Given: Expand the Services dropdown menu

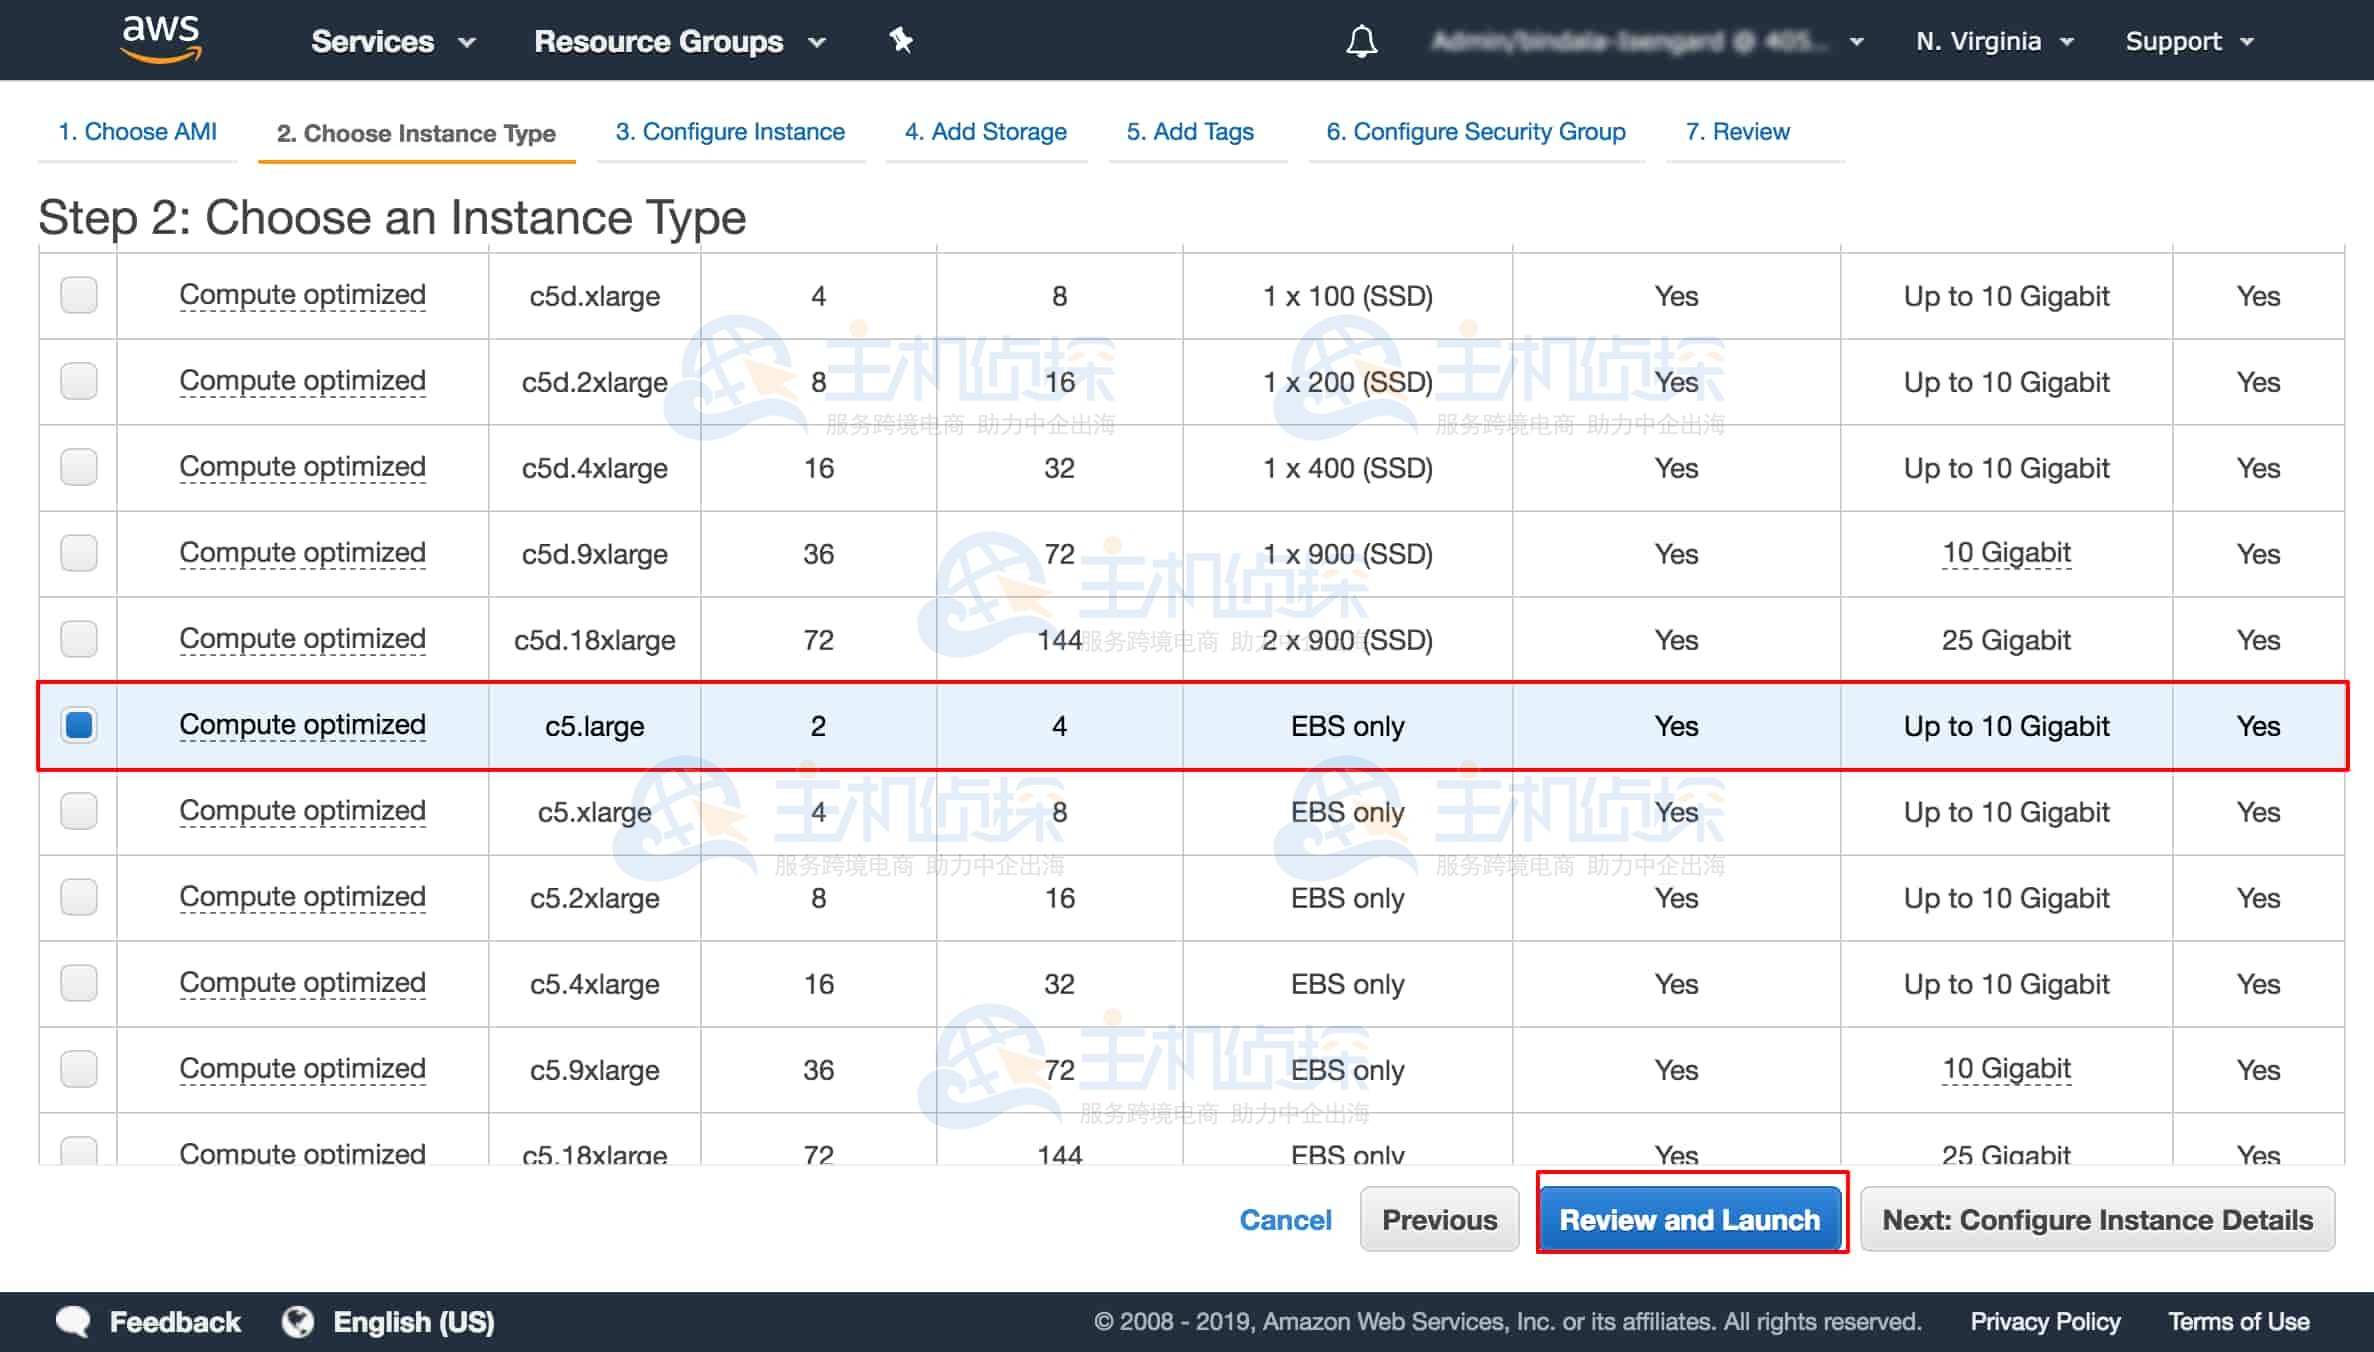Looking at the screenshot, I should click(x=392, y=41).
